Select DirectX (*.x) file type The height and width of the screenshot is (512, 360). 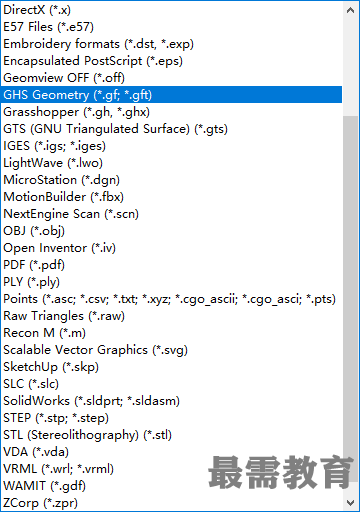tap(171, 10)
